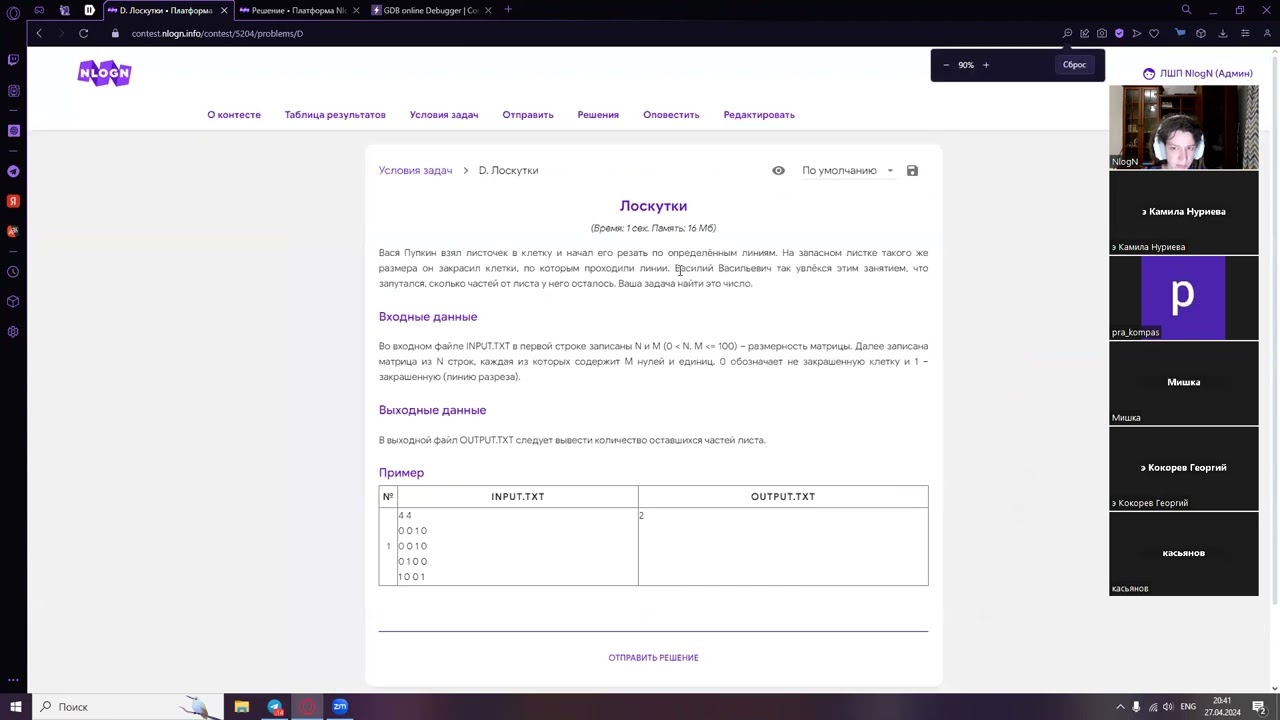Show hidden tray icons chevron
This screenshot has width=1280, height=720.
pyautogui.click(x=1120, y=707)
